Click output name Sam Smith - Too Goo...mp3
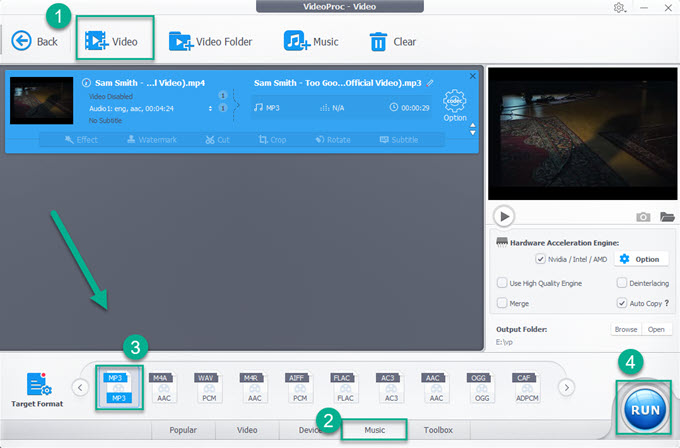Screen dimensions: 680x448 pos(337,83)
